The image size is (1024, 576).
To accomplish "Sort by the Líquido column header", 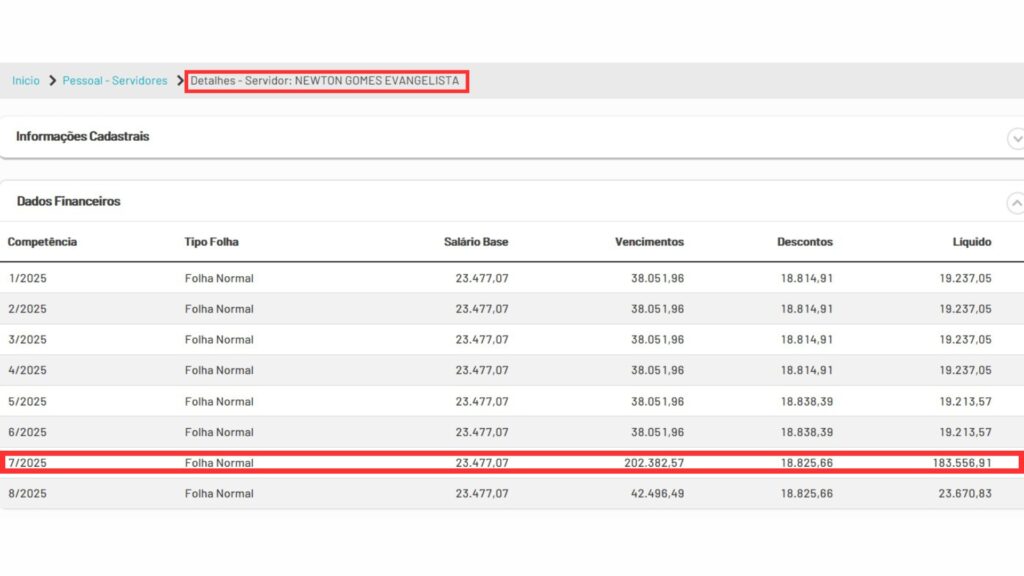I will point(971,242).
